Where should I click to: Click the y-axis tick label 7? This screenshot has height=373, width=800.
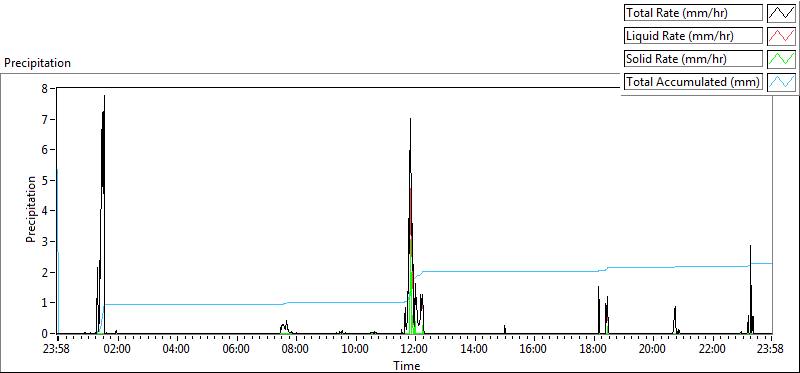tap(44, 119)
